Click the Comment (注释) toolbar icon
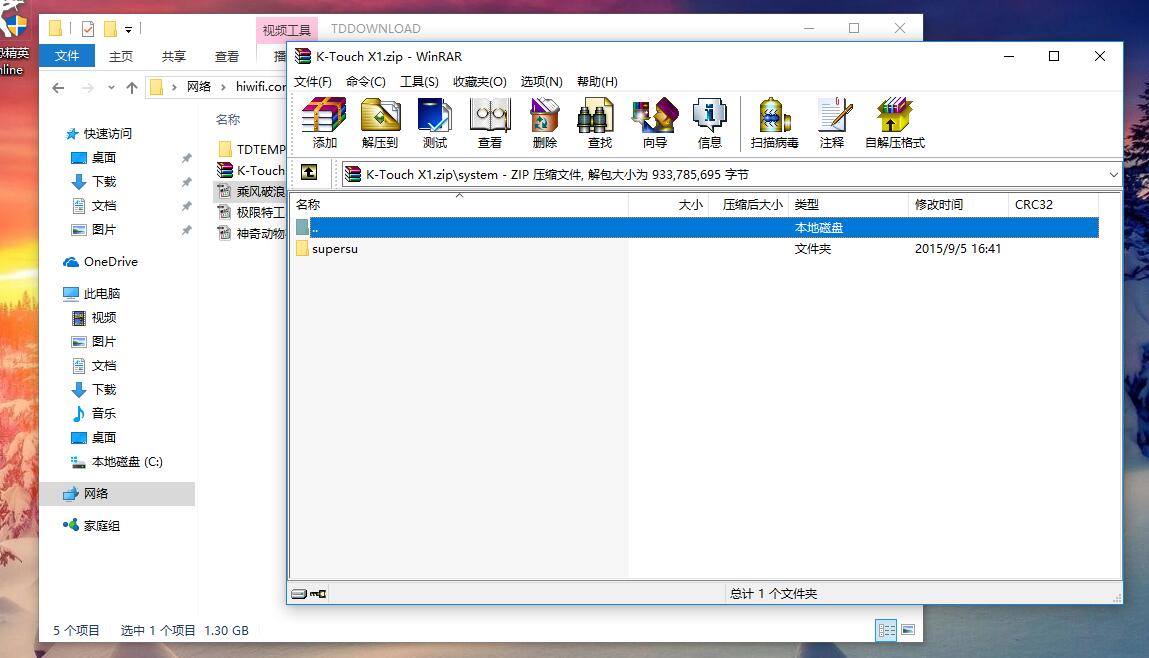This screenshot has width=1149, height=658. pyautogui.click(x=832, y=123)
